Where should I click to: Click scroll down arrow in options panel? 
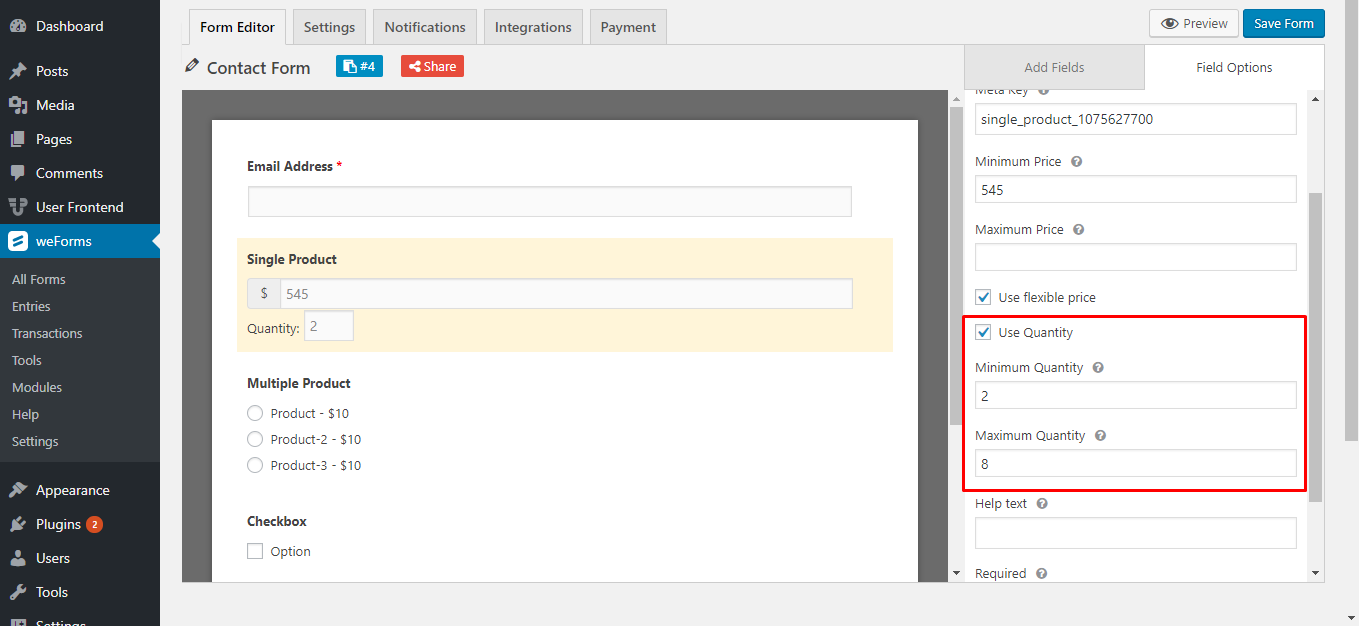click(x=1315, y=573)
